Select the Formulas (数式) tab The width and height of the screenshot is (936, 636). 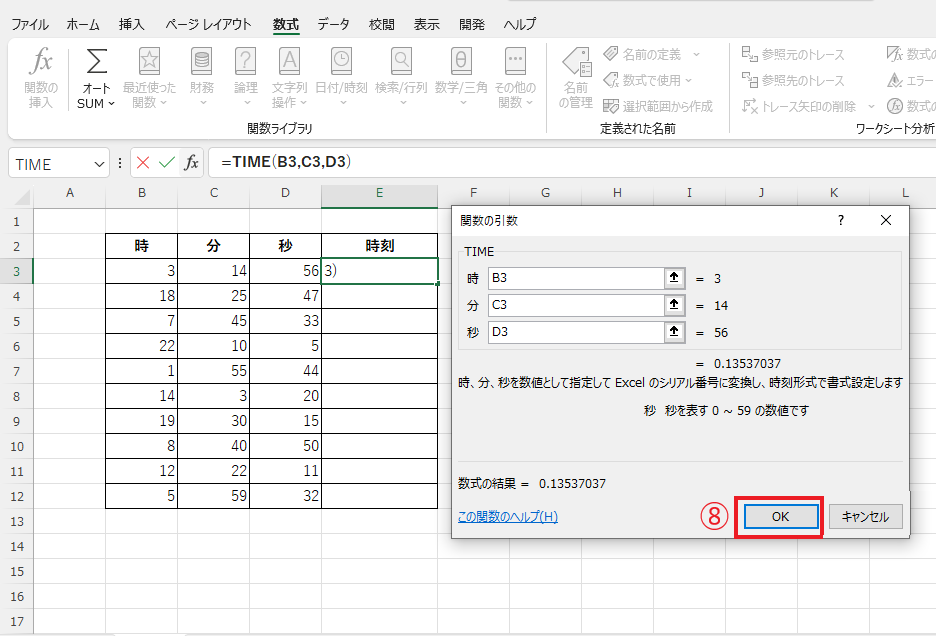pyautogui.click(x=286, y=24)
